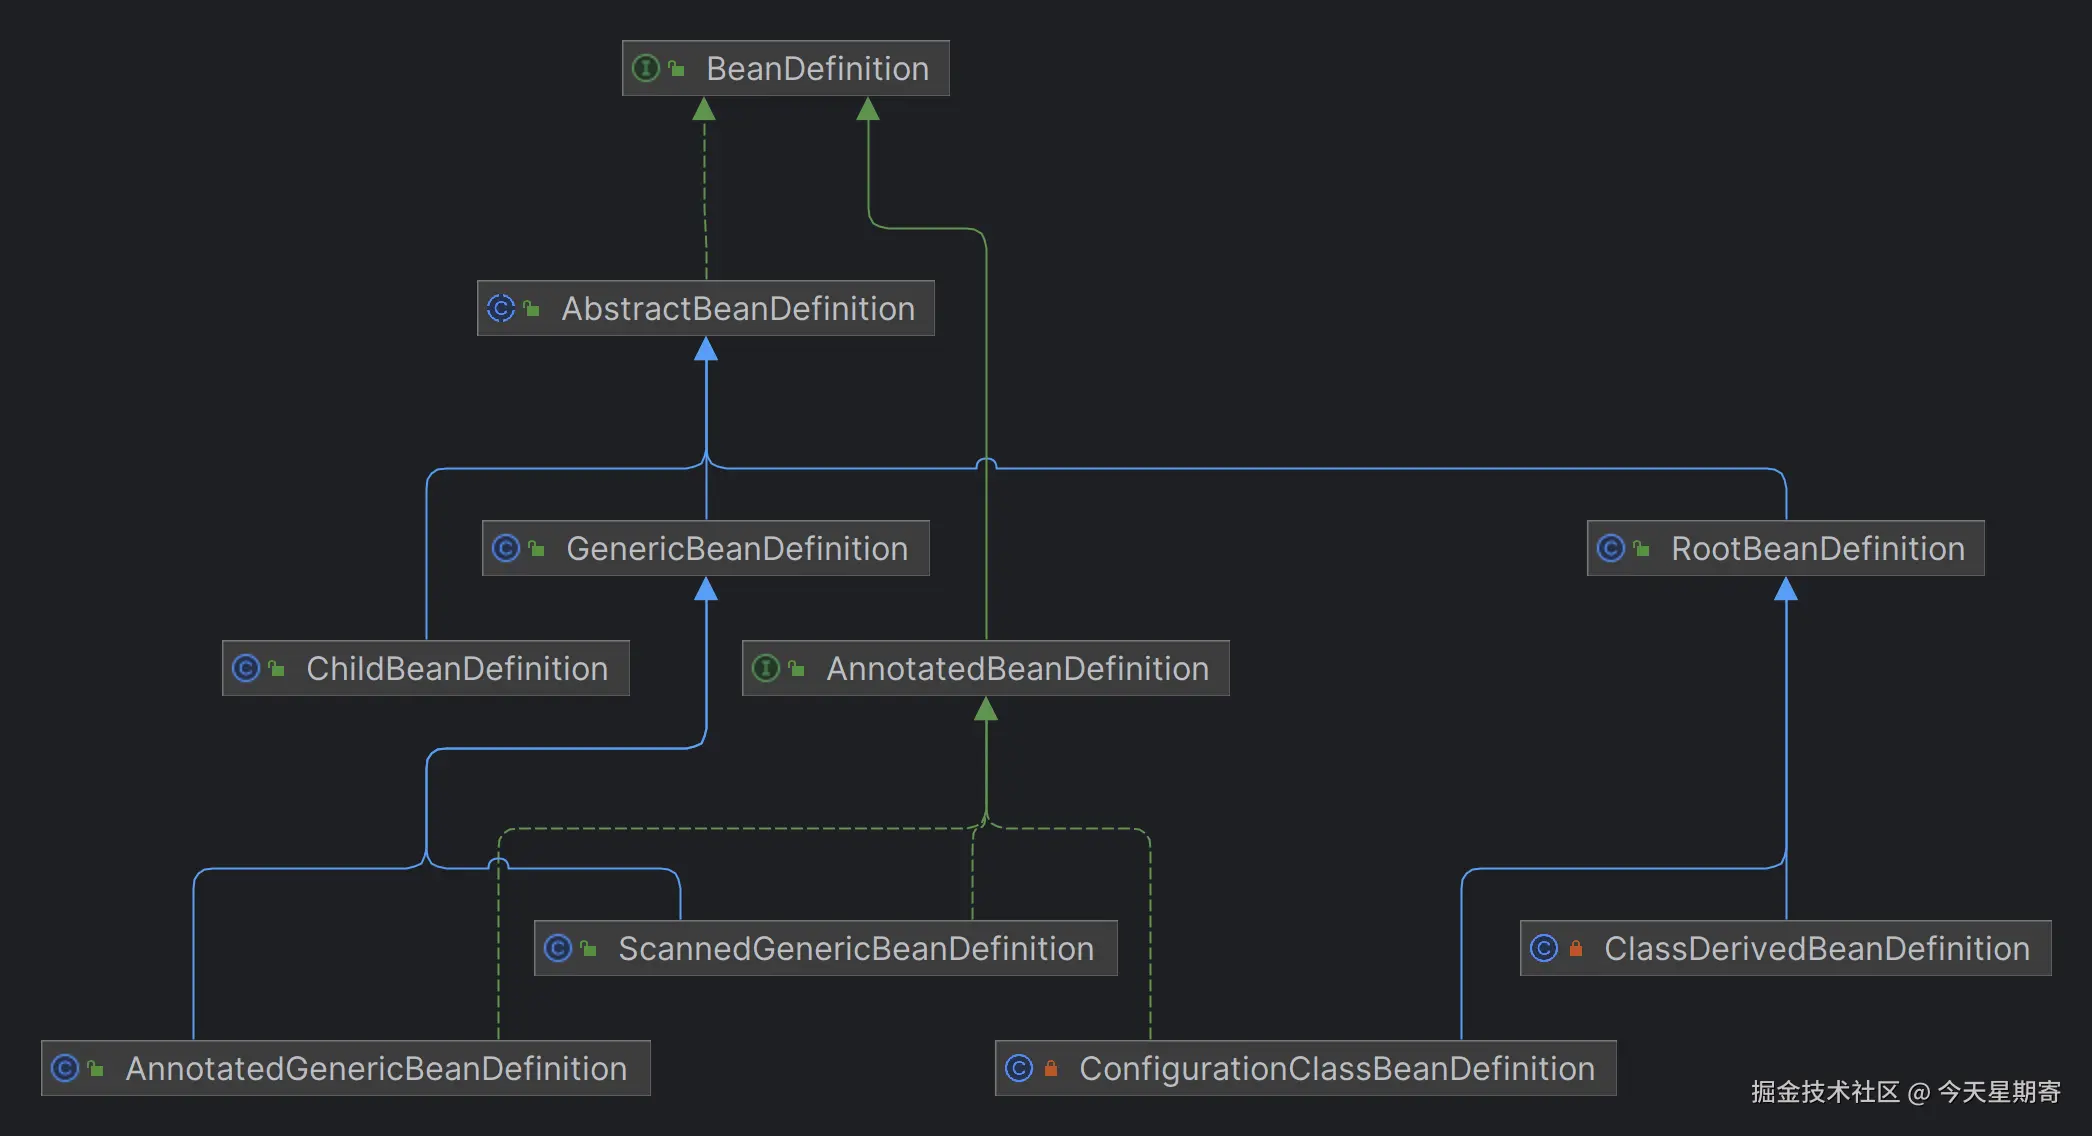Click the interface icon on BeanDefinition node
This screenshot has height=1136, width=2092.
pyautogui.click(x=646, y=68)
